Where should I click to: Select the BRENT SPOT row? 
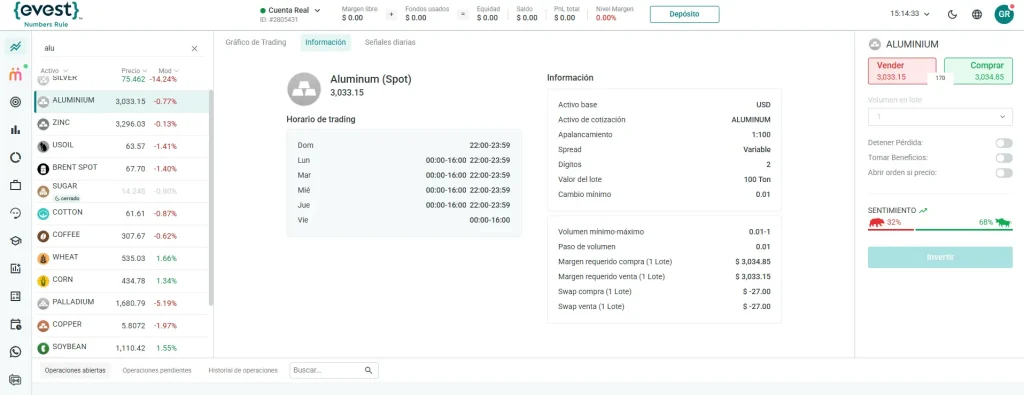121,168
